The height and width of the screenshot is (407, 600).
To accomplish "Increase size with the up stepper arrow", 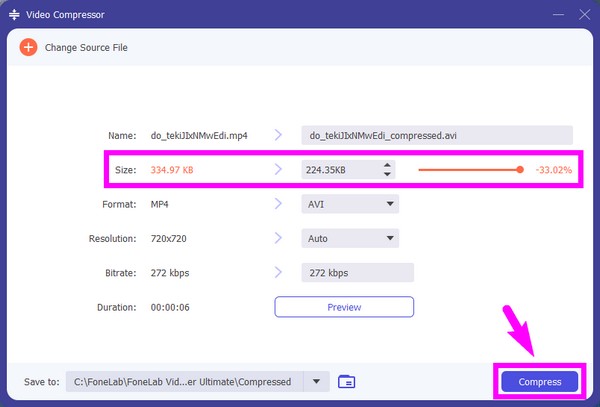I will pyautogui.click(x=387, y=165).
